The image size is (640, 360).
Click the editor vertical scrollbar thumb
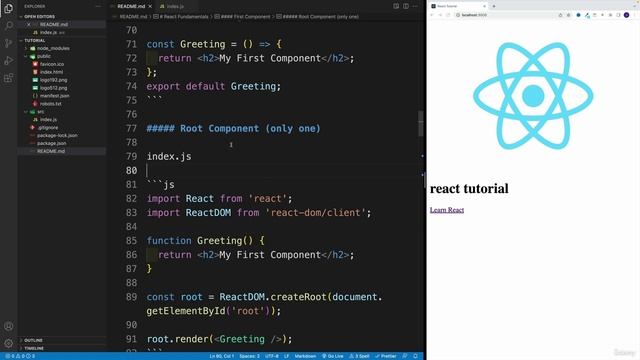click(x=420, y=124)
